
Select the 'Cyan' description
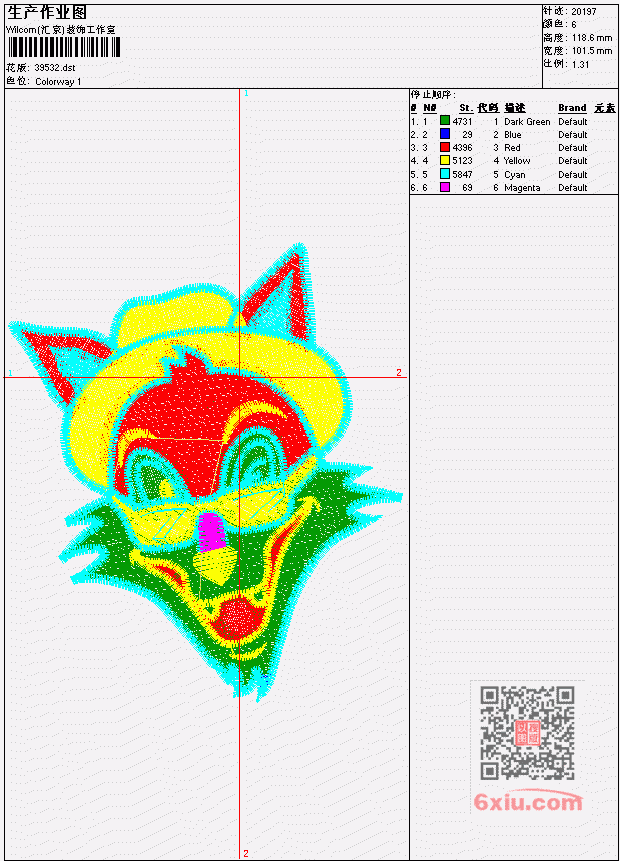click(515, 175)
